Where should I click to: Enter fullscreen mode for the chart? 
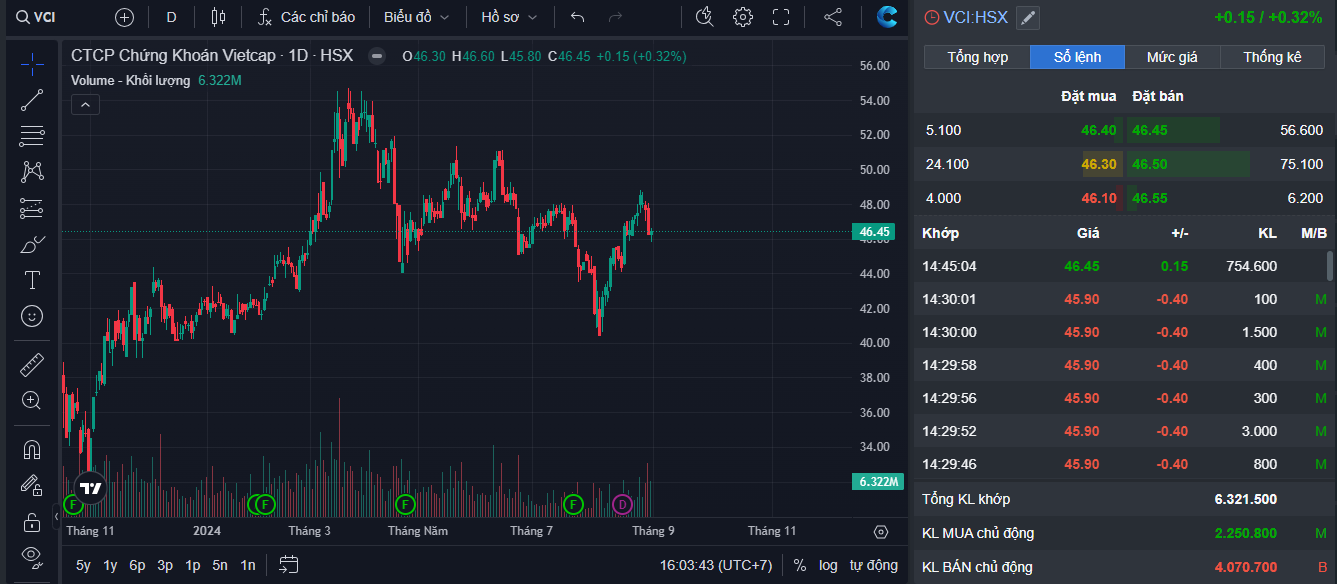click(781, 17)
